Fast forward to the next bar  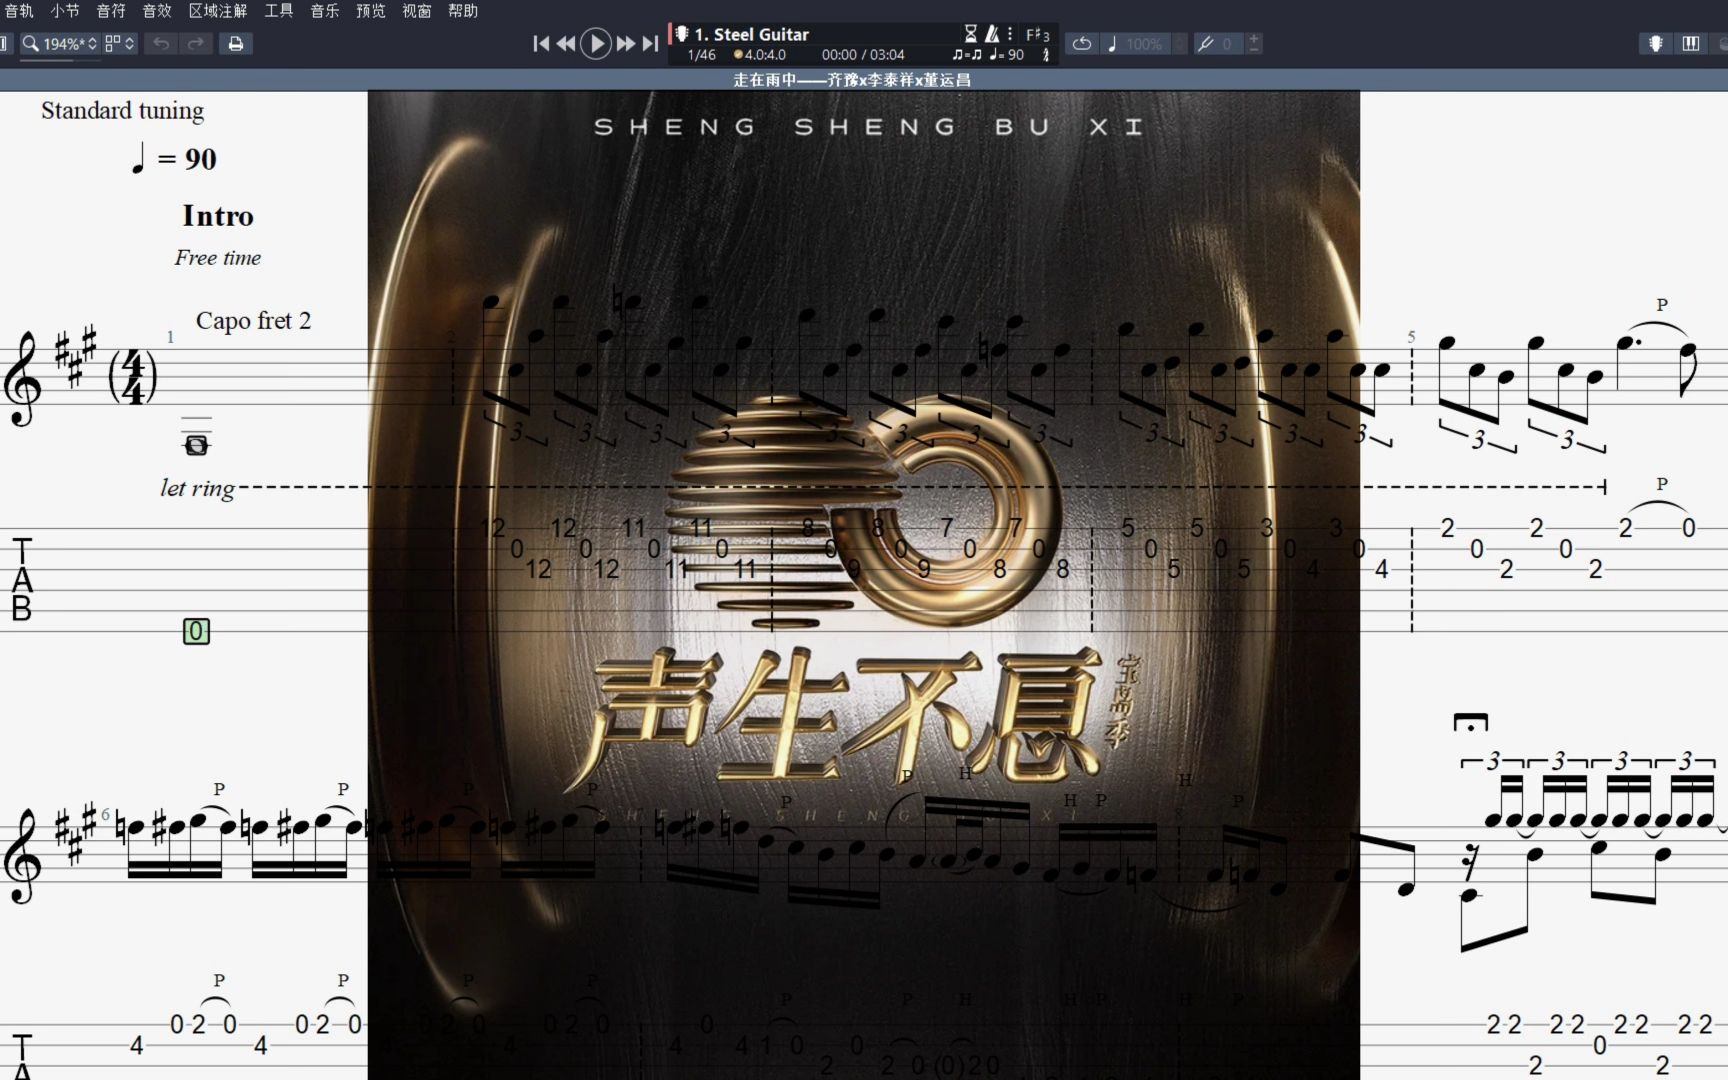pyautogui.click(x=626, y=43)
